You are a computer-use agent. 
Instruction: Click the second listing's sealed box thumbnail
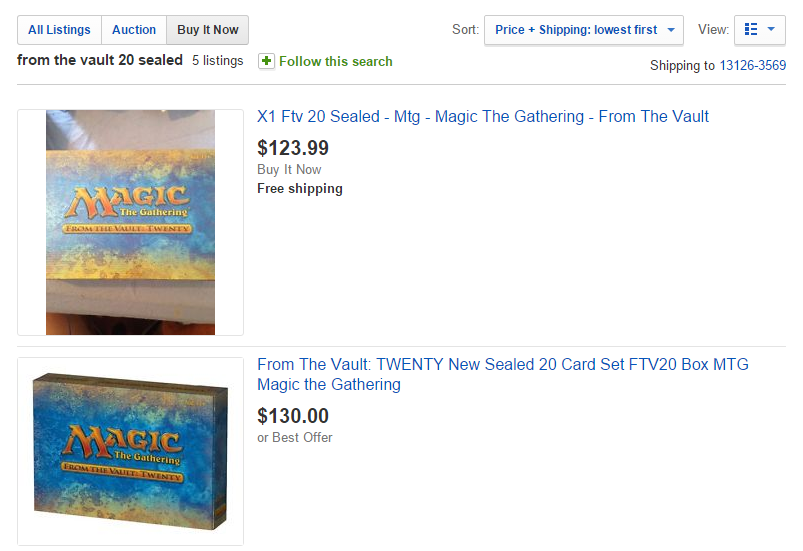pos(131,452)
